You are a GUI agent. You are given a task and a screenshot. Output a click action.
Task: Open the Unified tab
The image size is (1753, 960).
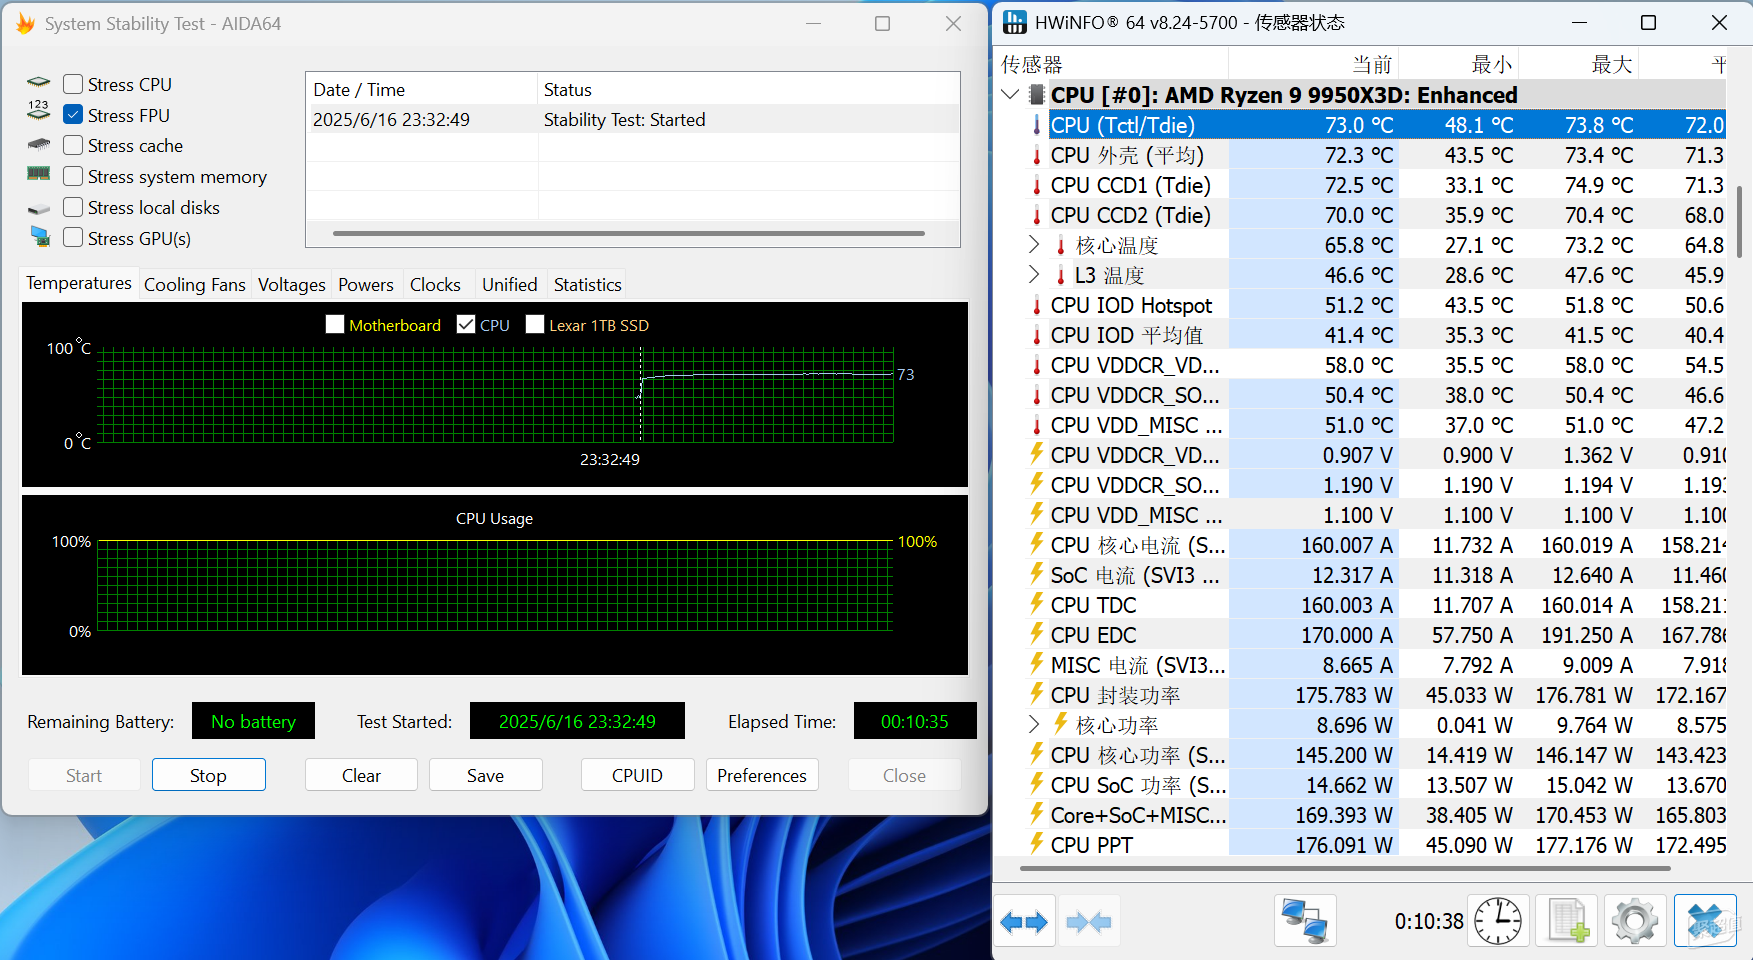(x=510, y=285)
